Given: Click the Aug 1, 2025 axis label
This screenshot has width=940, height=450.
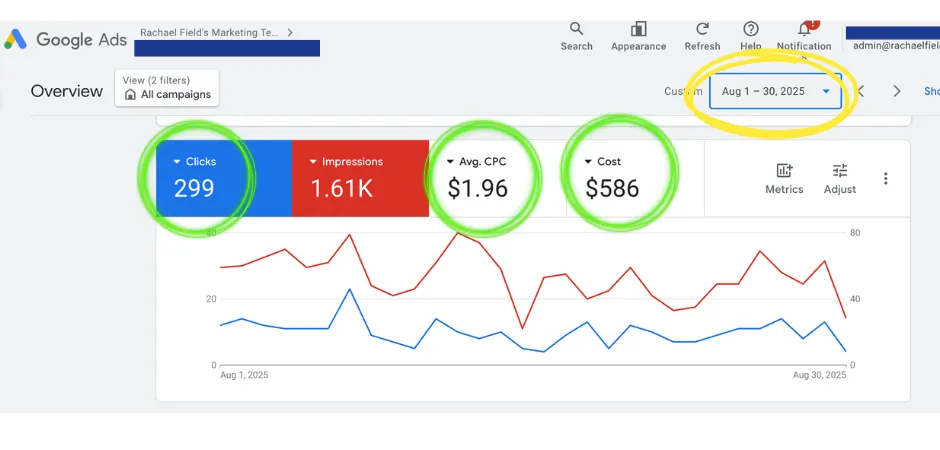Looking at the screenshot, I should [244, 376].
